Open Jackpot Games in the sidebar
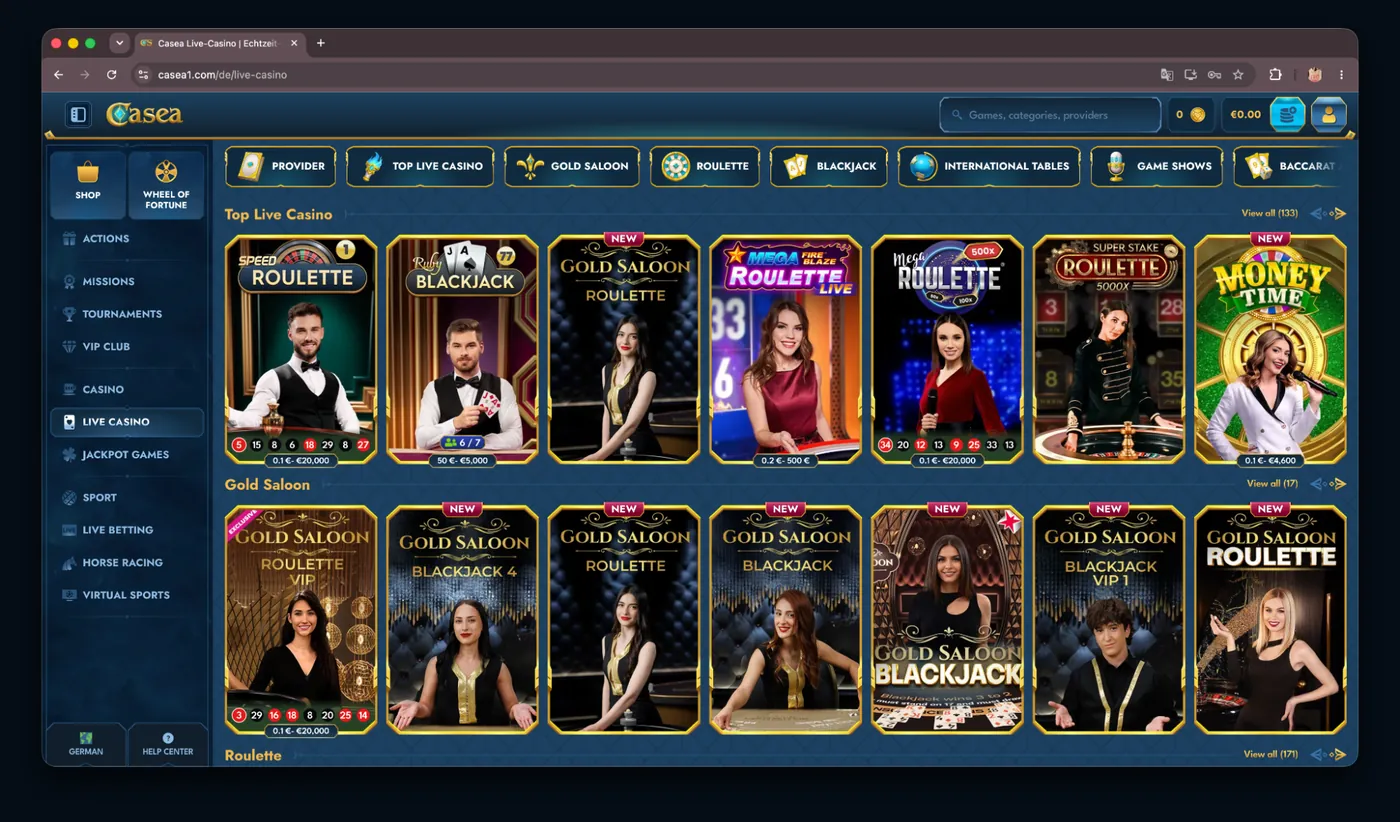The height and width of the screenshot is (822, 1400). click(127, 455)
